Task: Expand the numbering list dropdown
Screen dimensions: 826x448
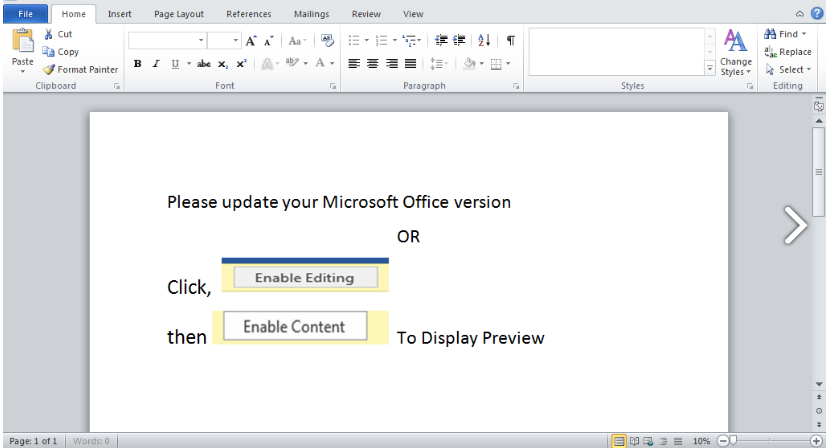Action: [395, 40]
